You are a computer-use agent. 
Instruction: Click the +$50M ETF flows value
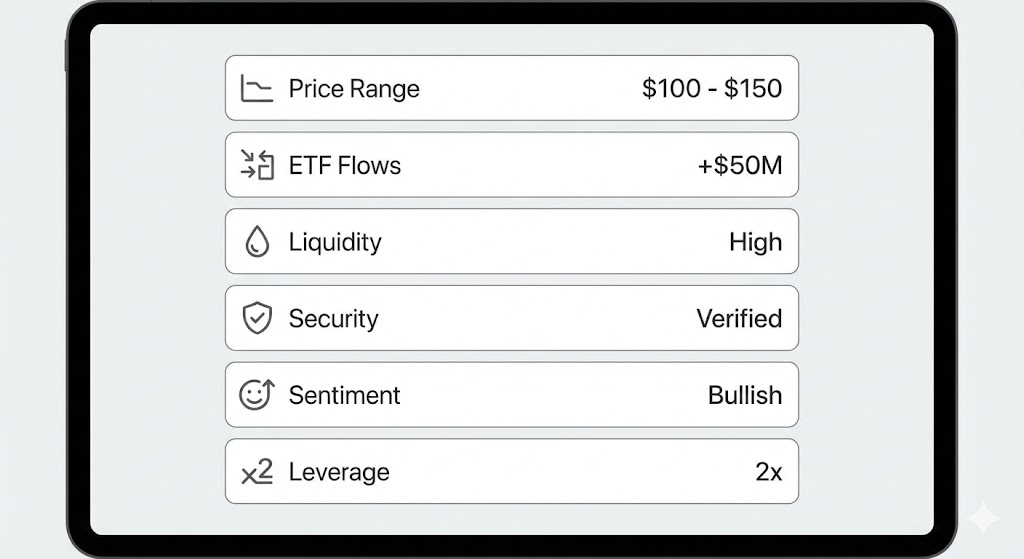[740, 165]
